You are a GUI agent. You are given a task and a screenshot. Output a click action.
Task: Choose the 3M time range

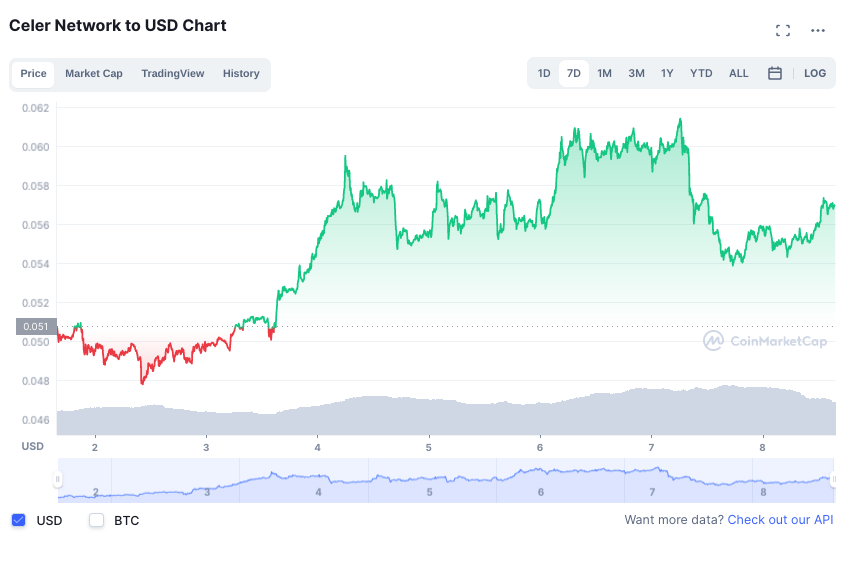click(636, 73)
